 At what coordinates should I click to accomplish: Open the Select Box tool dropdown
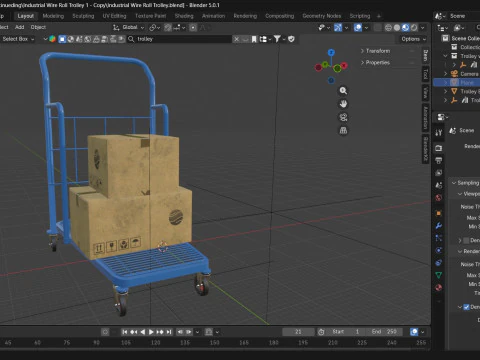17,39
